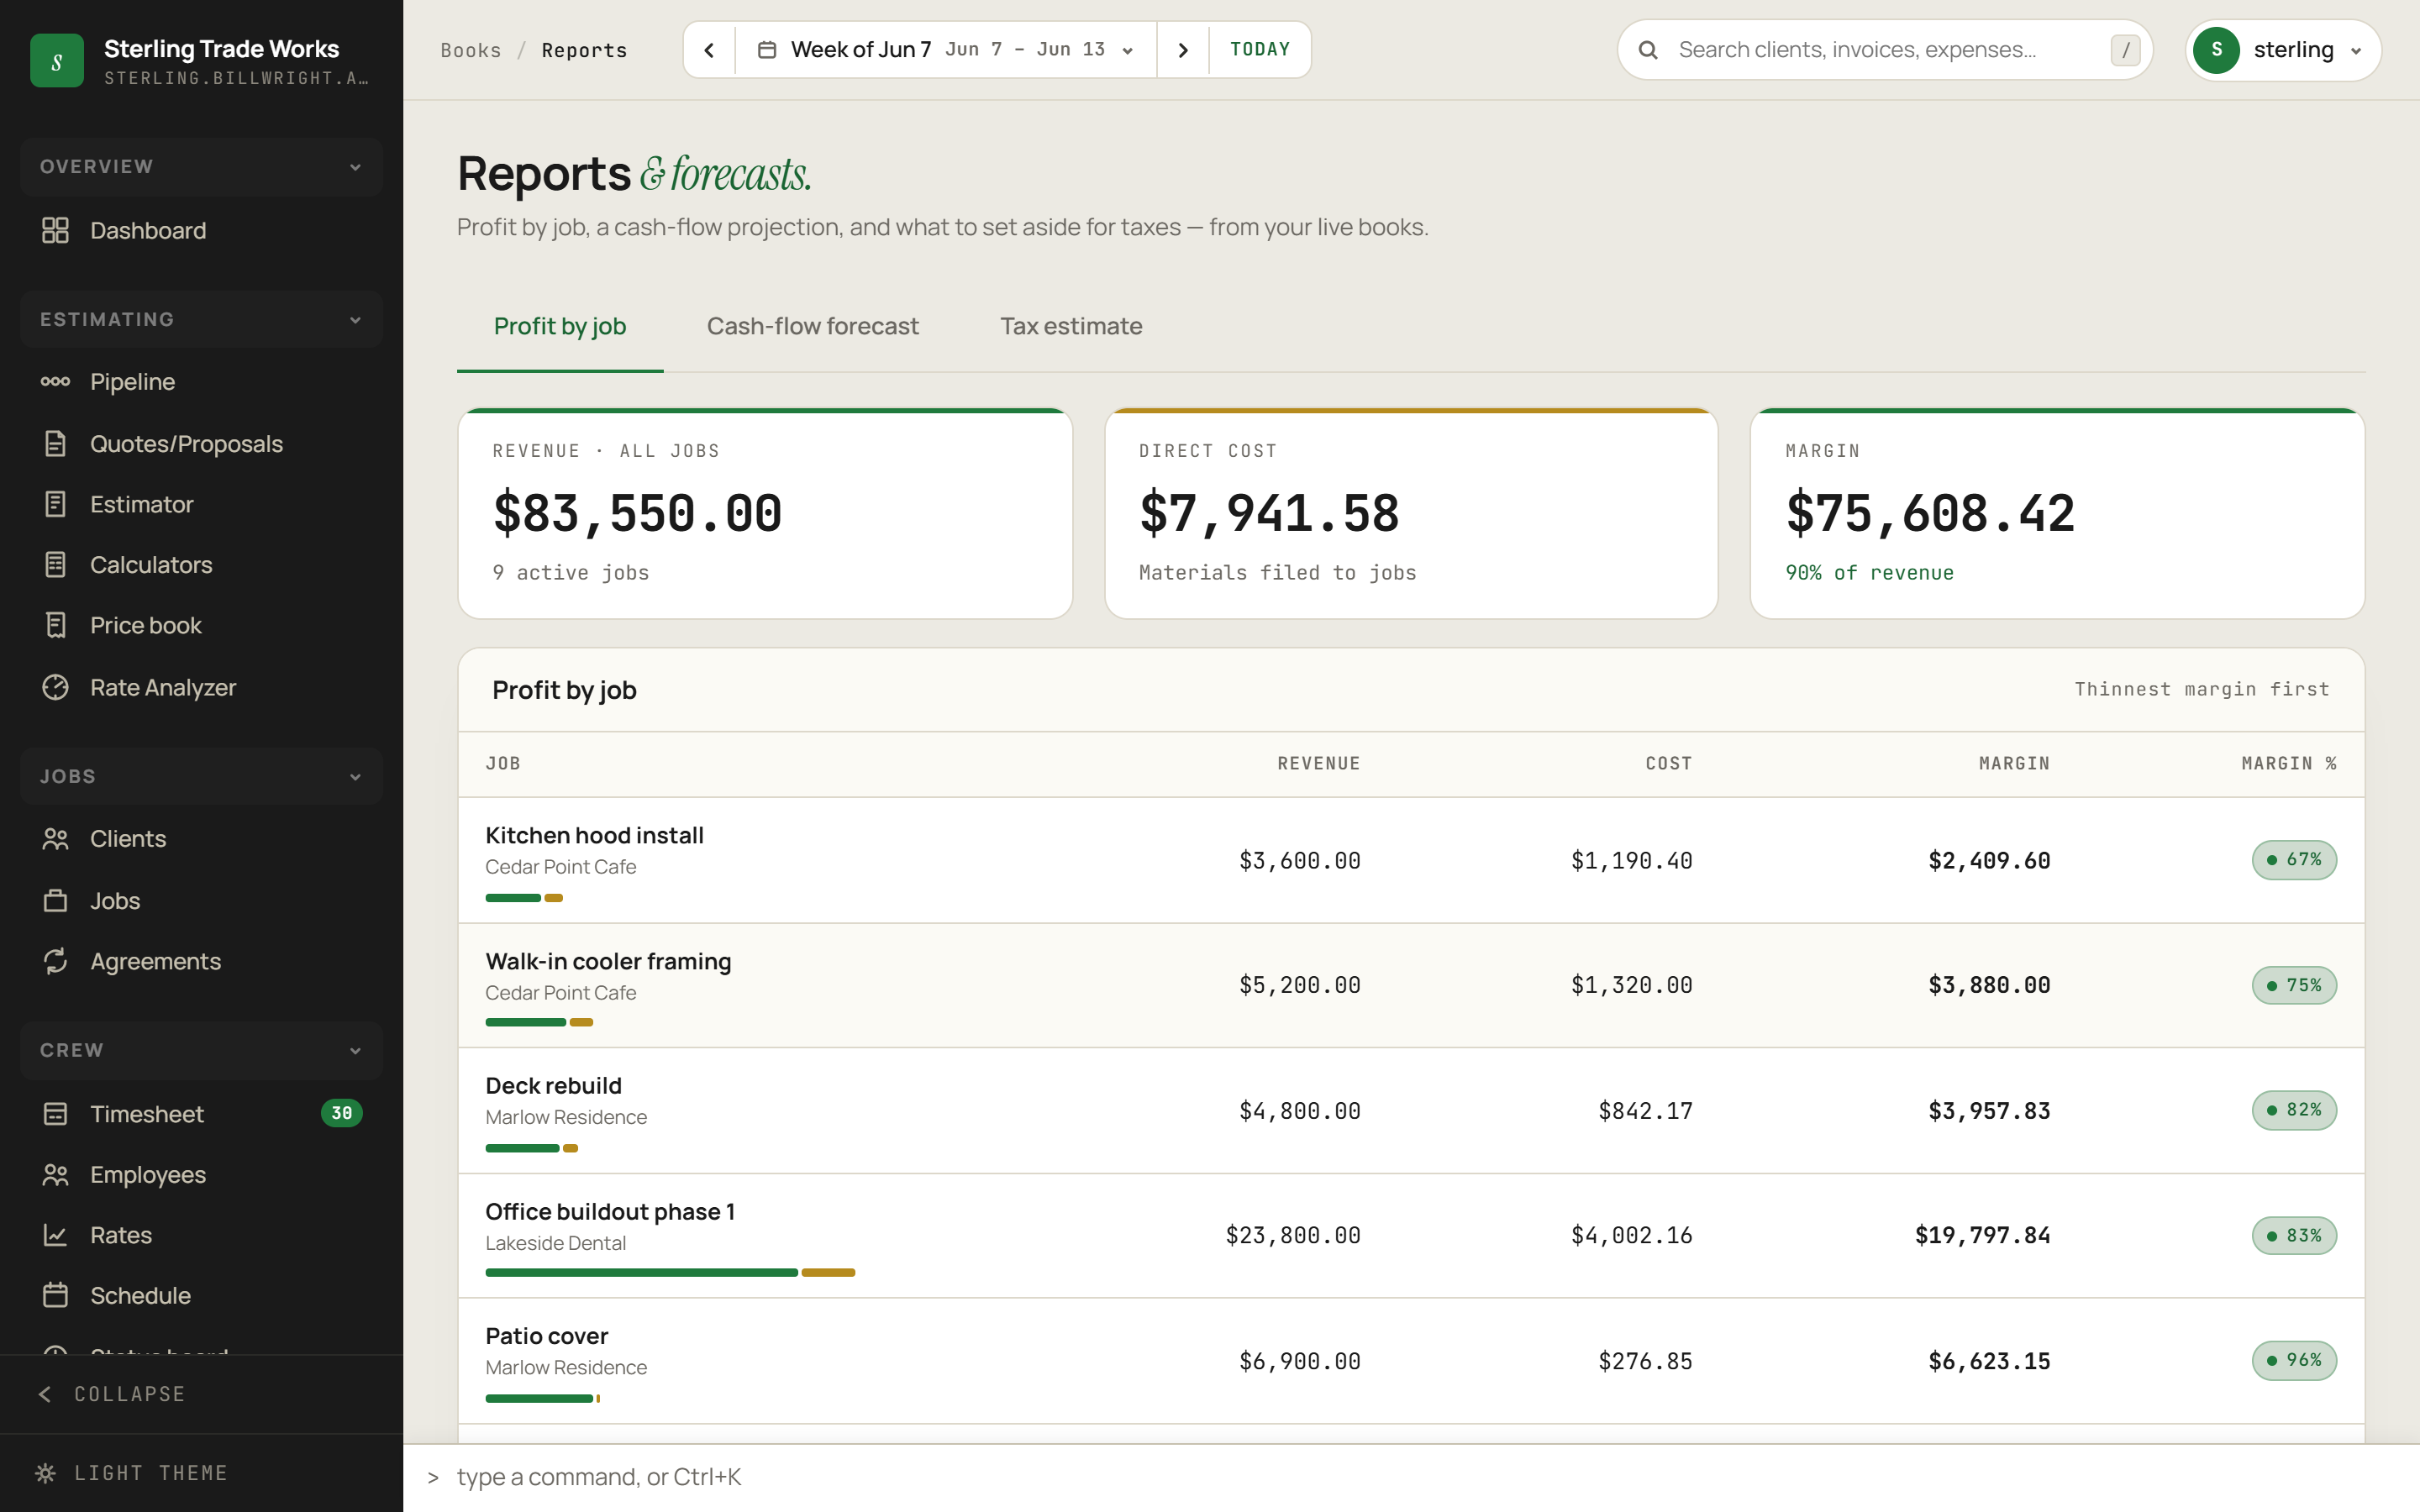Open Dashboard from the sidebar
The width and height of the screenshot is (2420, 1512).
point(201,230)
